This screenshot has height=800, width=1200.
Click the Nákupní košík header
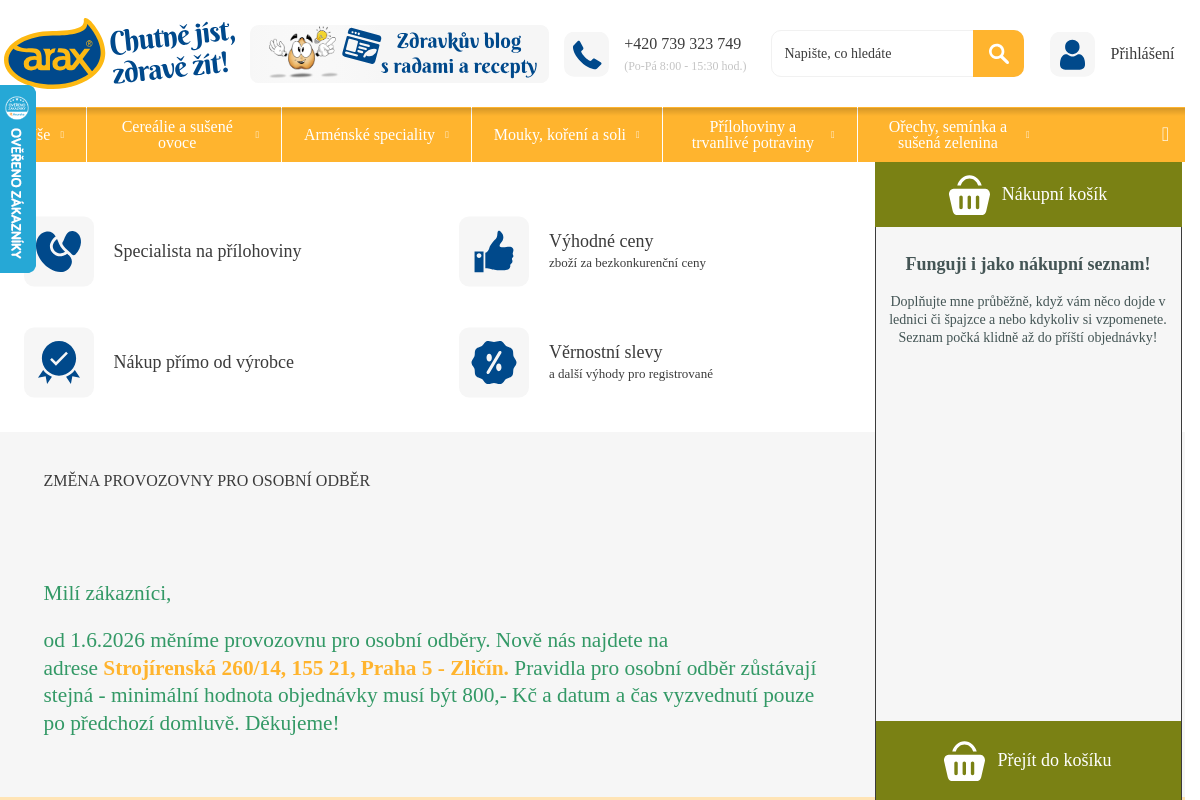click(1028, 195)
